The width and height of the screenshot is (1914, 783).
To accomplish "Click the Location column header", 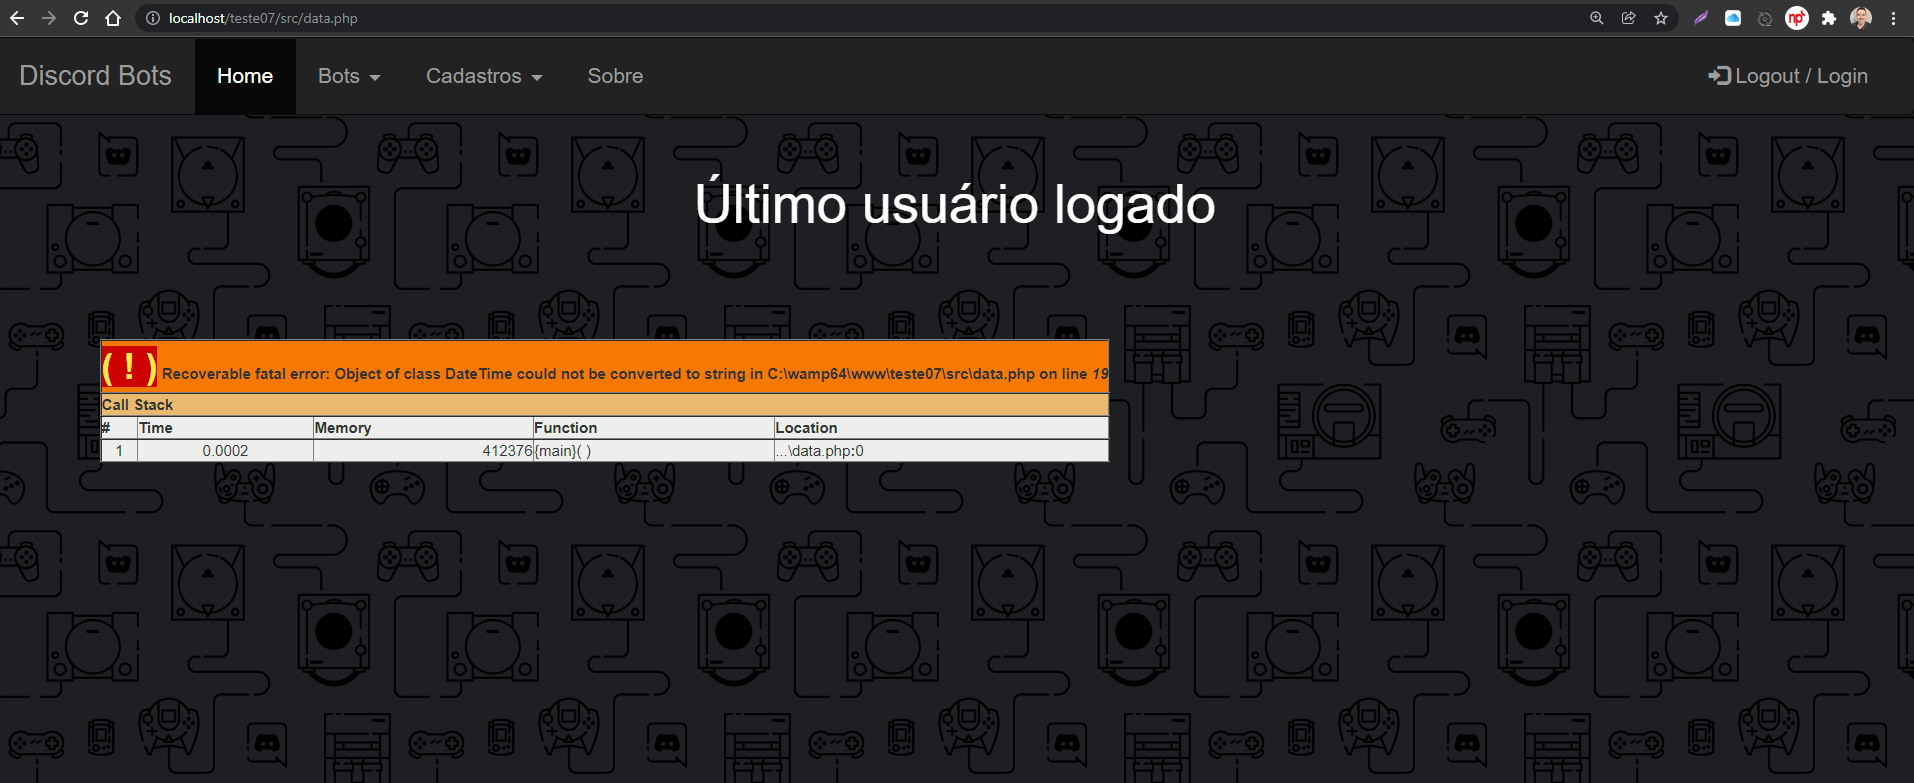I will (x=941, y=427).
